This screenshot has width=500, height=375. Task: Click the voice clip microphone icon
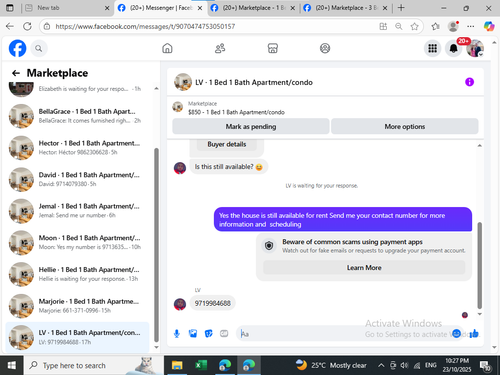coord(177,333)
